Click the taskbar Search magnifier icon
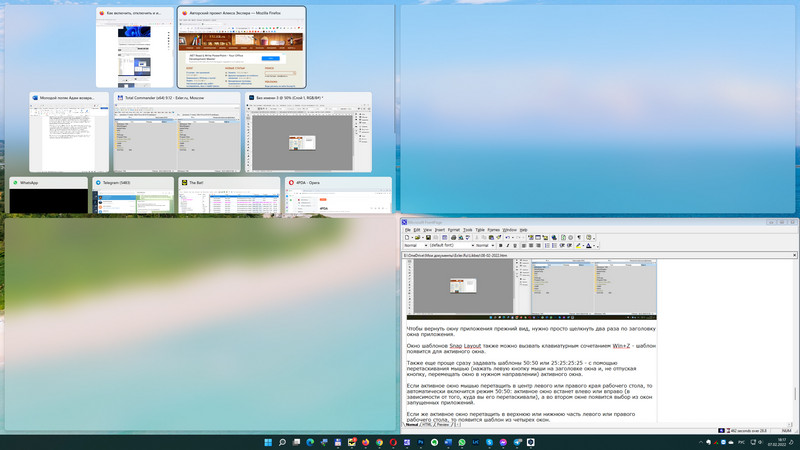Screen dimensions: 800x450 pos(282,442)
